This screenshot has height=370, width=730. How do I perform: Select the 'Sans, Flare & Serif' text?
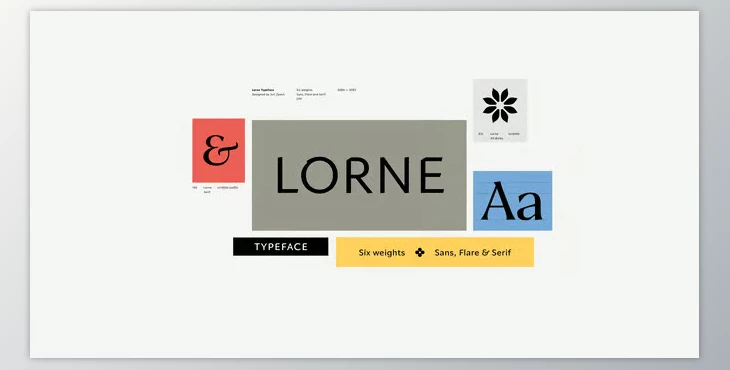tap(473, 253)
